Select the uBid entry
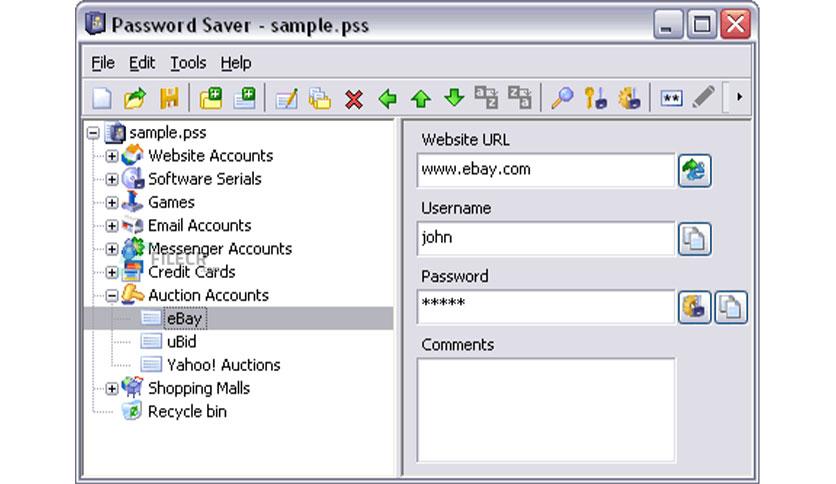This screenshot has width=836, height=484. click(x=181, y=342)
